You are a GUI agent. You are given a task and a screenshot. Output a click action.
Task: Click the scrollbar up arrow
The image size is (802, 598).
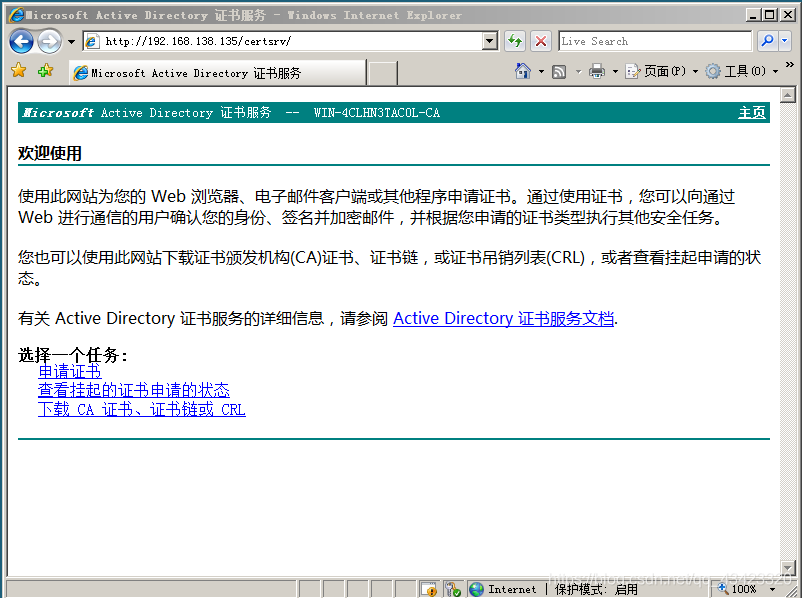(788, 95)
